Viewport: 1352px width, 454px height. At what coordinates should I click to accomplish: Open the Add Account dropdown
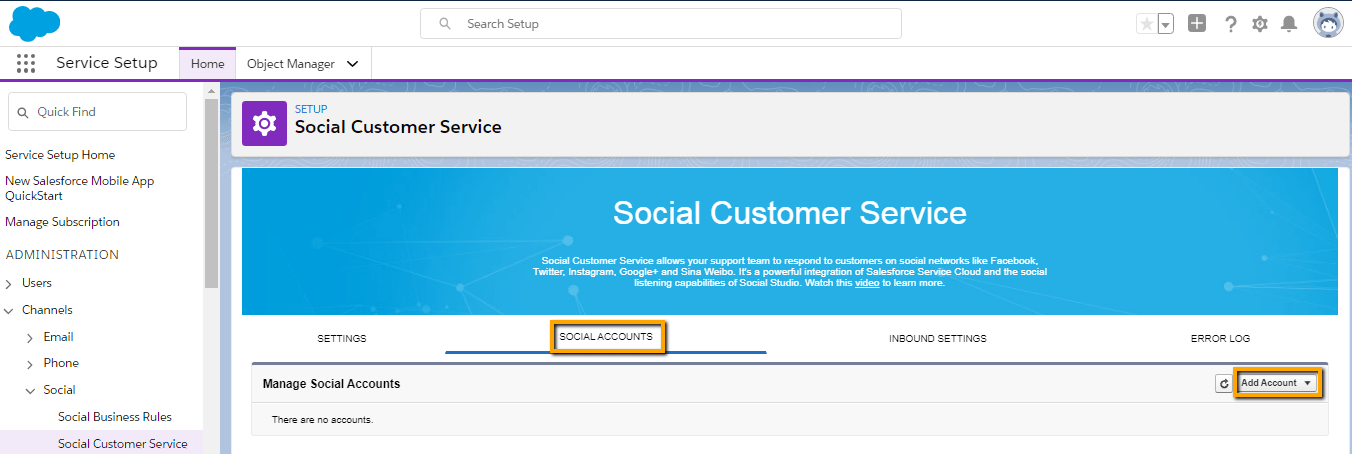click(1276, 383)
